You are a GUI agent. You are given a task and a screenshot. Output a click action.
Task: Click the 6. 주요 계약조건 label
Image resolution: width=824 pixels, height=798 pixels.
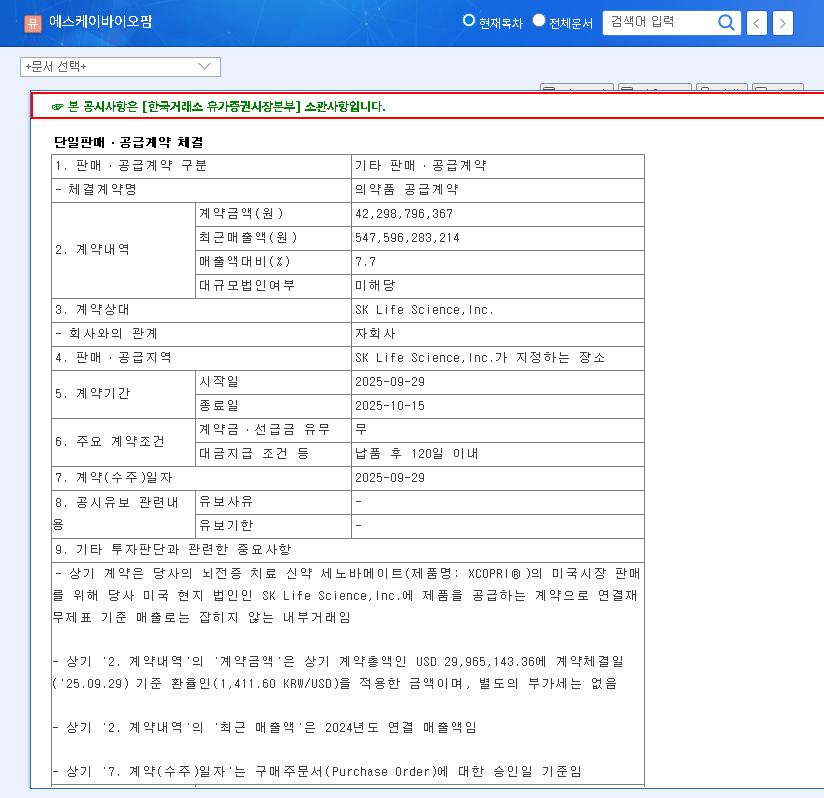click(110, 441)
